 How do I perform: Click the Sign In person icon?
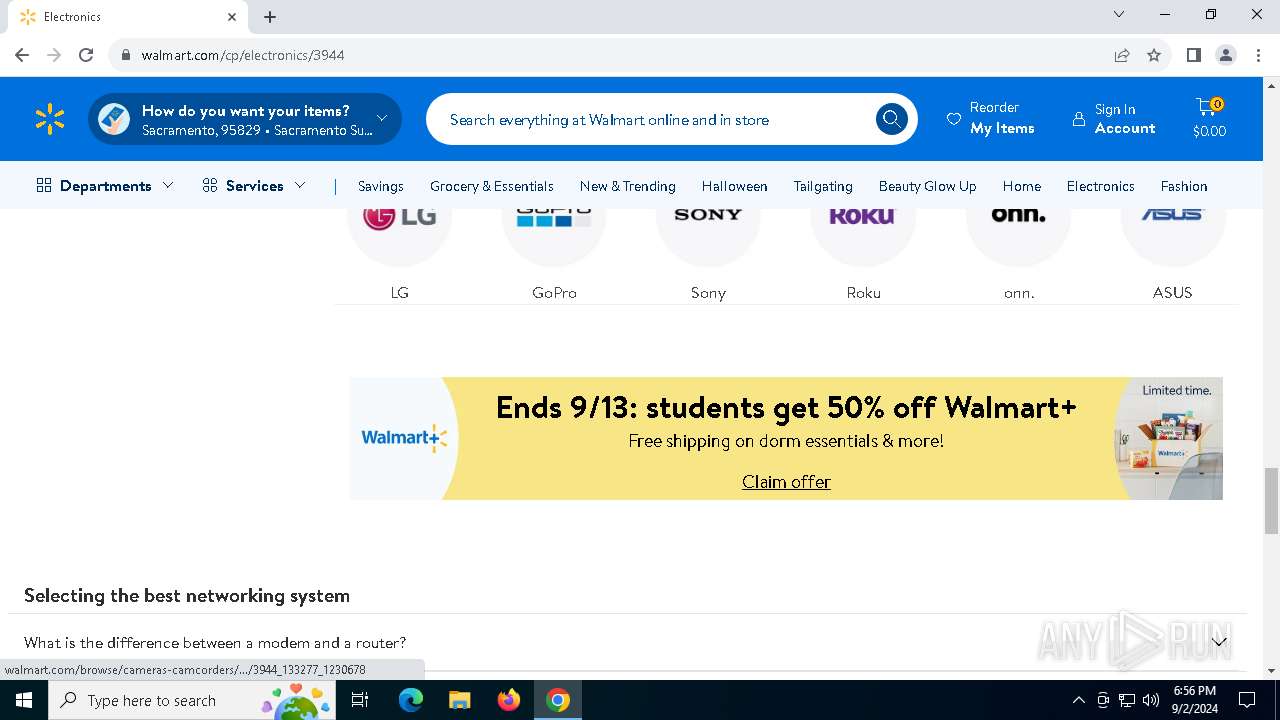pos(1078,119)
